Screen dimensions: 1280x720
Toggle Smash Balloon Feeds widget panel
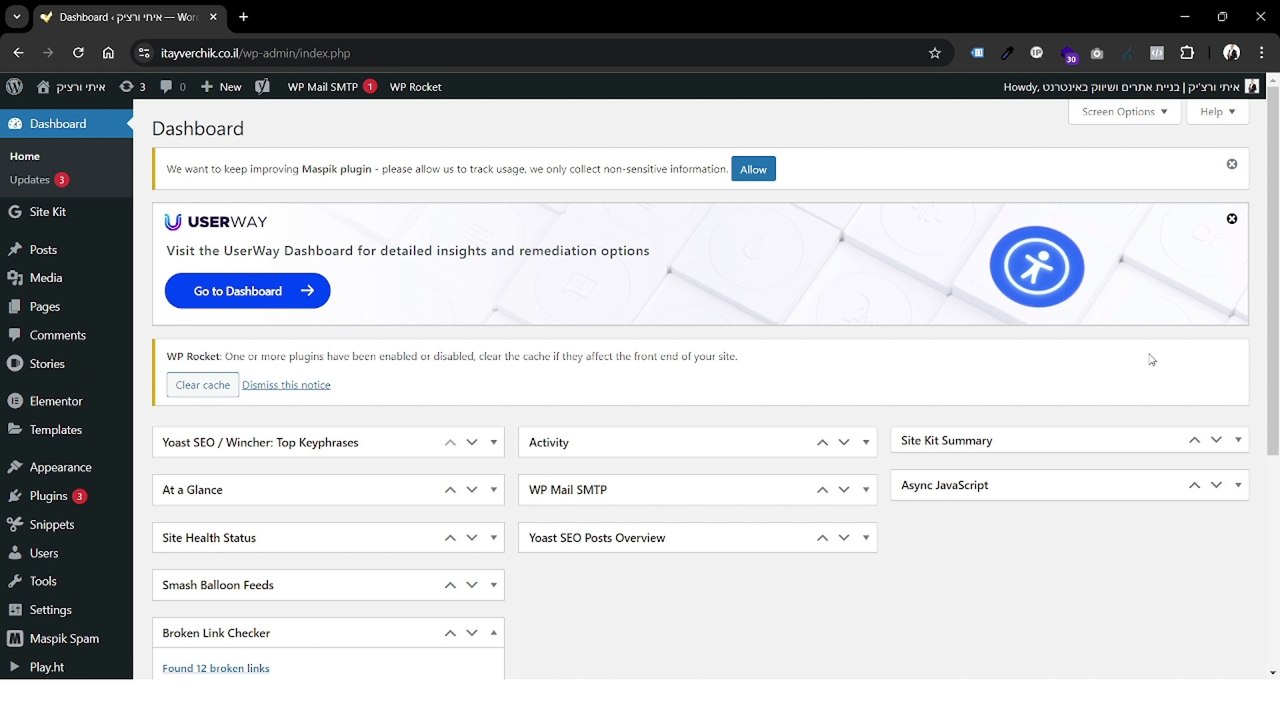pyautogui.click(x=493, y=585)
